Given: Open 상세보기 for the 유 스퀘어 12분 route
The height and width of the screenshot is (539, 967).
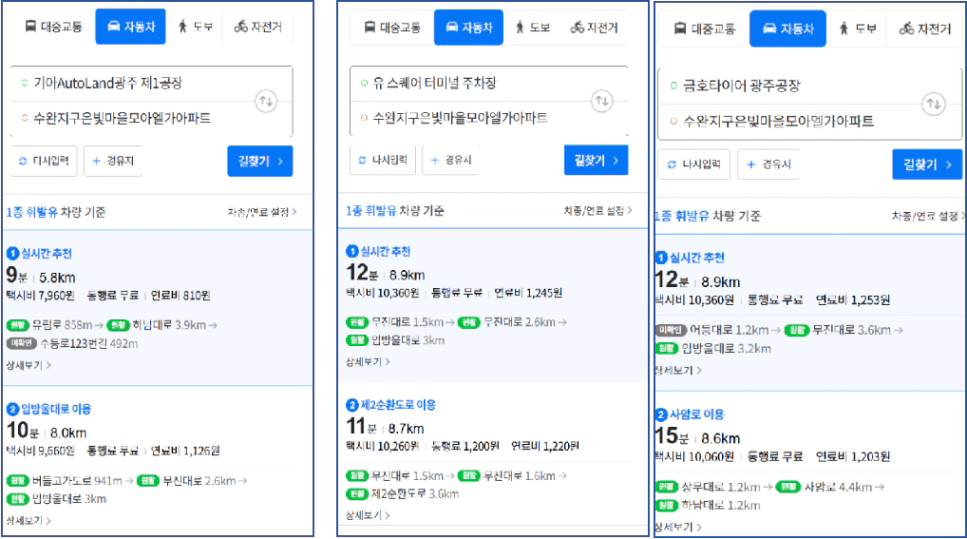Looking at the screenshot, I should tap(368, 361).
